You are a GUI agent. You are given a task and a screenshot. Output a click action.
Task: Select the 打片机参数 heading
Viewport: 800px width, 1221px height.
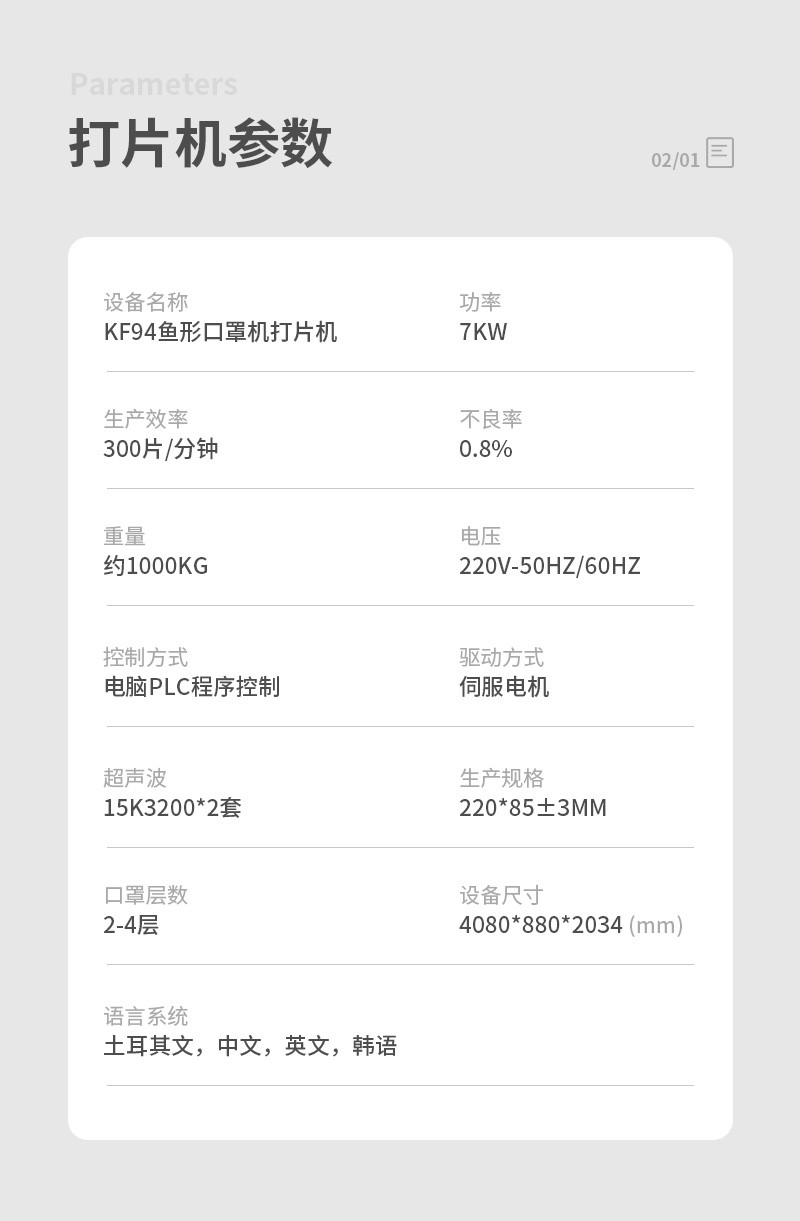[x=200, y=144]
